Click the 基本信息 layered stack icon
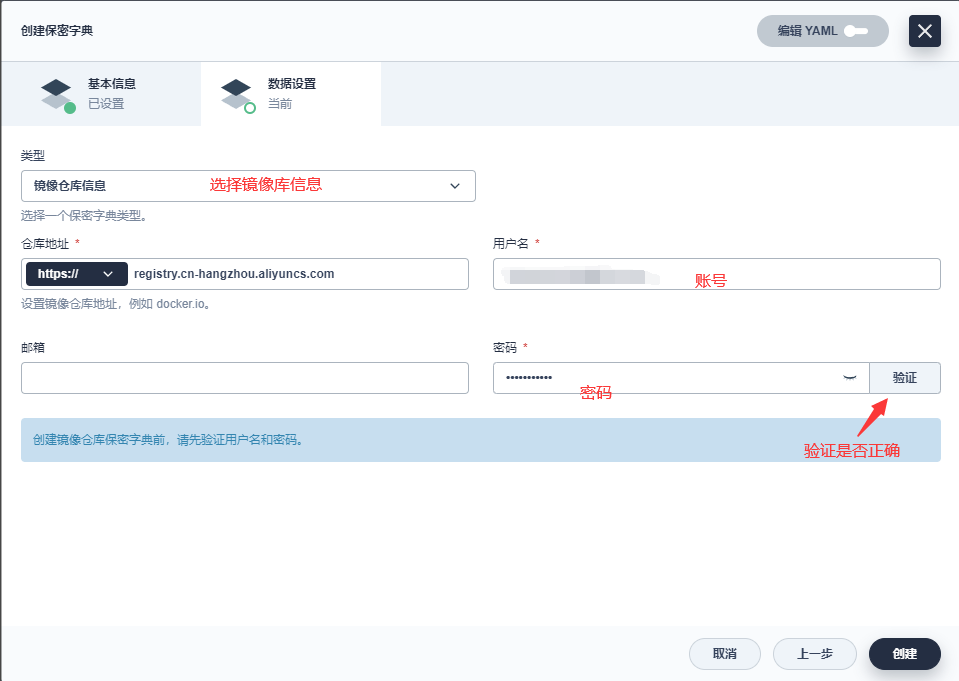This screenshot has width=959, height=681. pos(56,92)
